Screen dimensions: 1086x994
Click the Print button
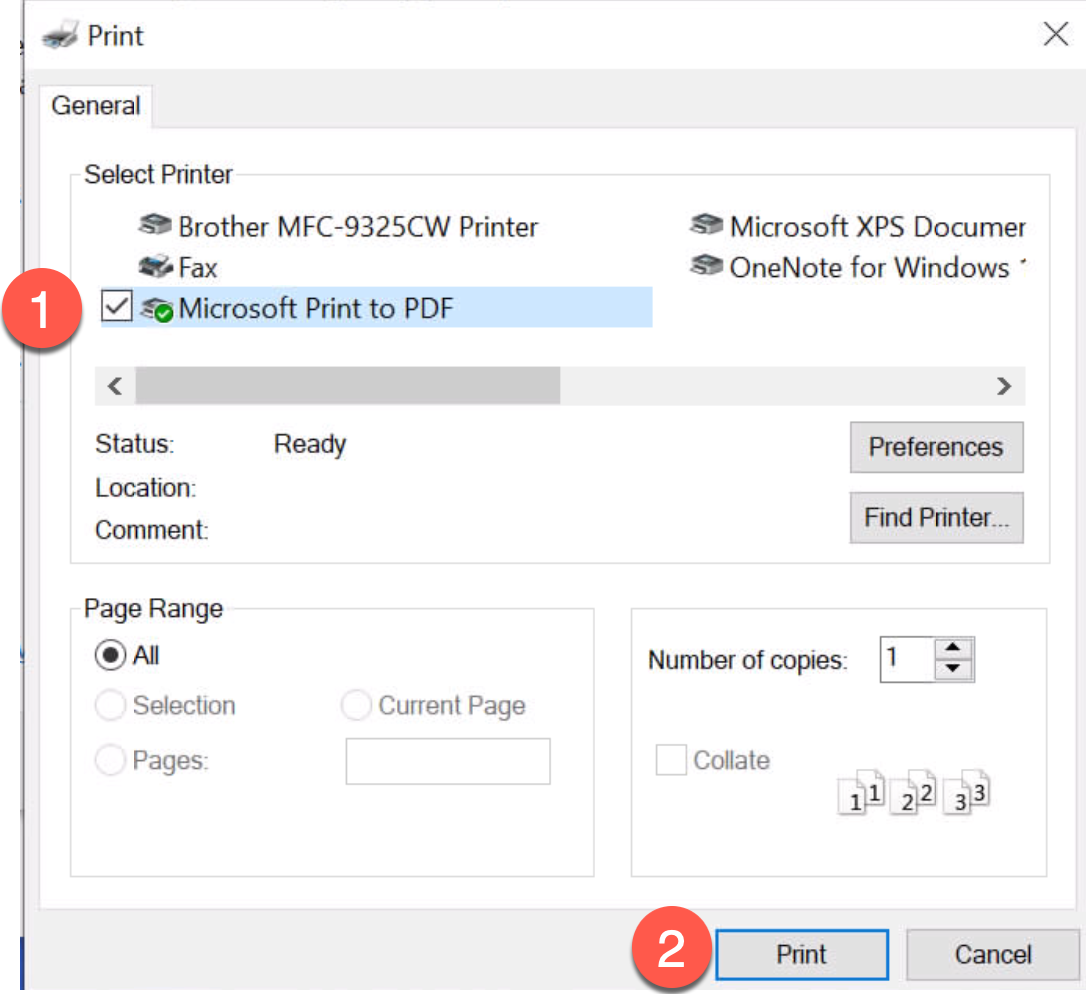(x=802, y=955)
